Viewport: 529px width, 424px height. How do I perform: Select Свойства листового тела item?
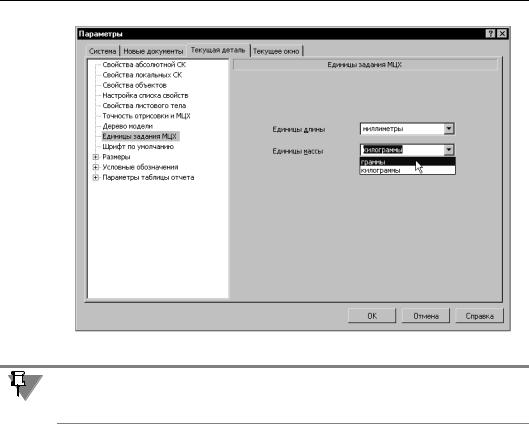tap(144, 106)
